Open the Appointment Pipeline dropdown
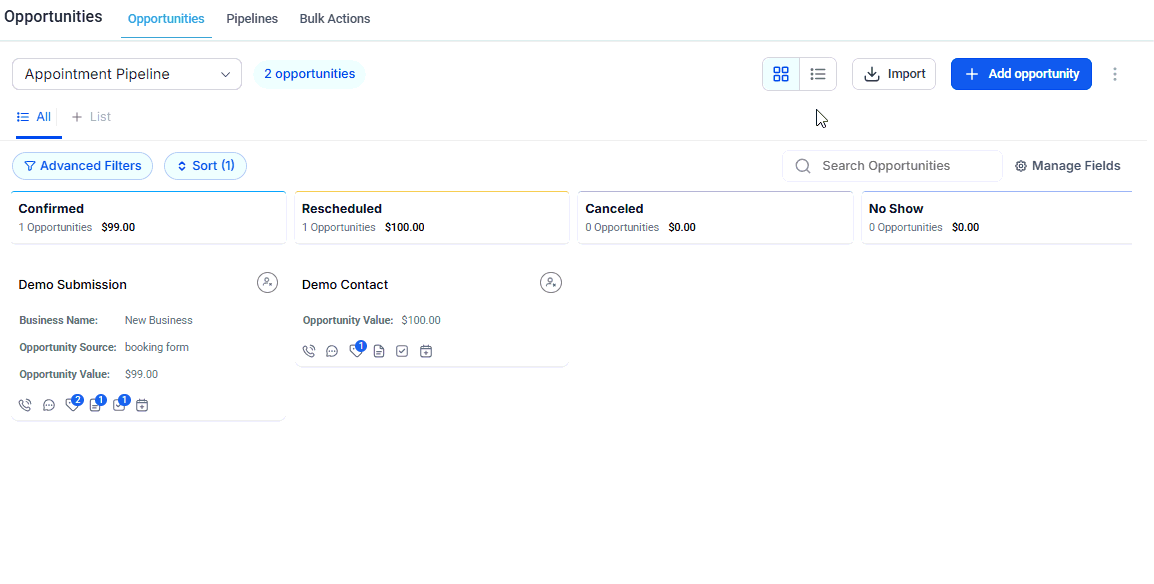 coord(126,73)
